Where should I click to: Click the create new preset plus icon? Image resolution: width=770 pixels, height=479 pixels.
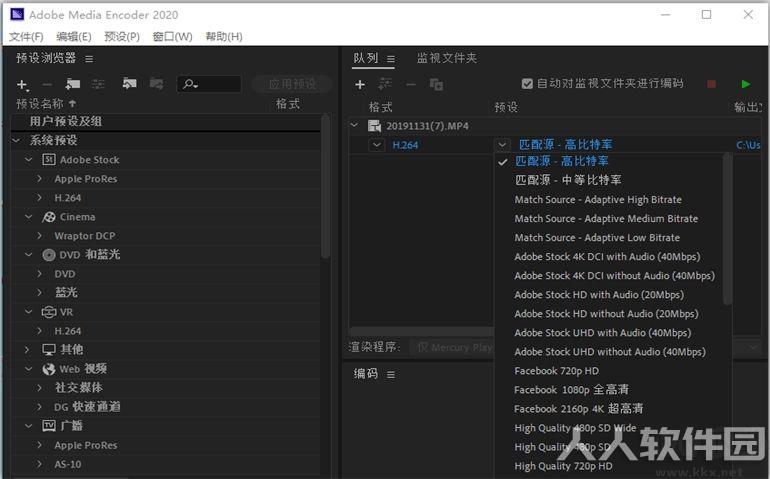[x=22, y=85]
